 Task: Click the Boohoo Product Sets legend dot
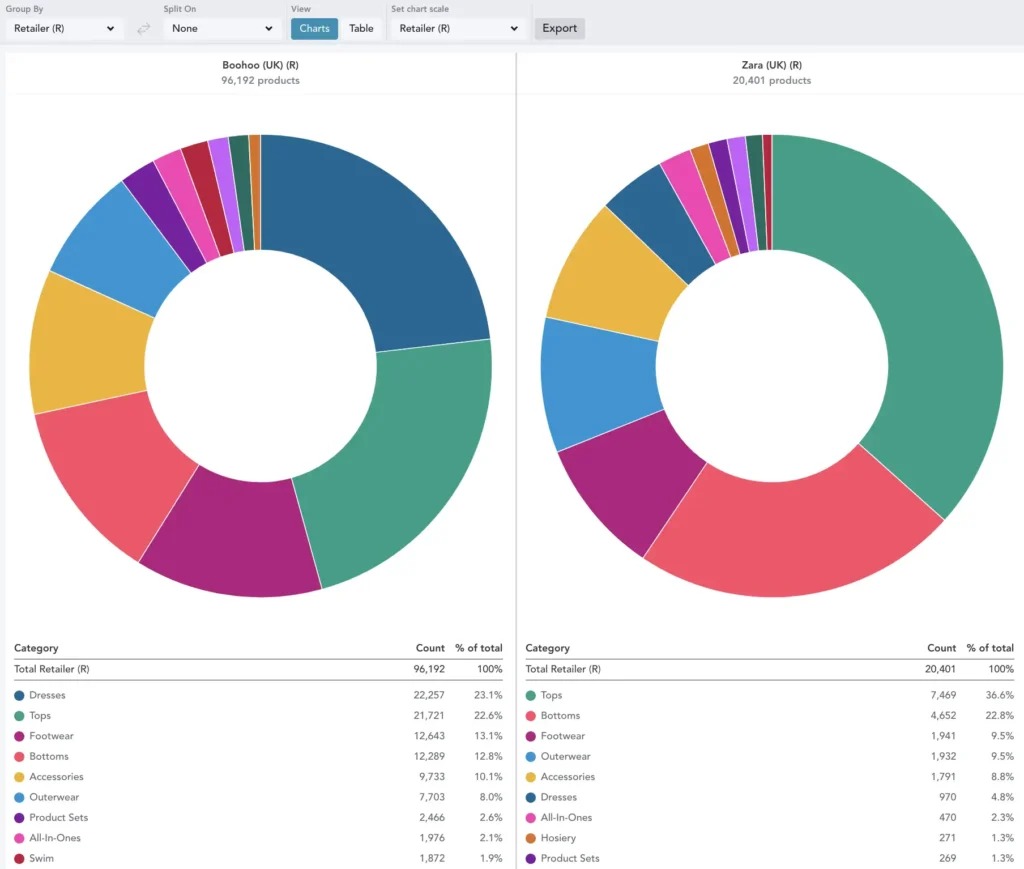[19, 818]
